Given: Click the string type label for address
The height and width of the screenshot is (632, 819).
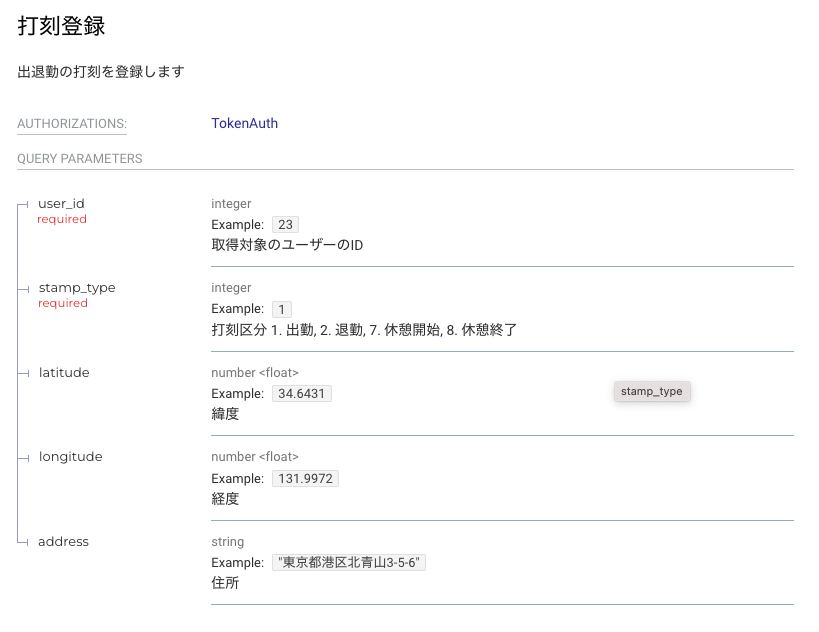Looking at the screenshot, I should tap(228, 542).
